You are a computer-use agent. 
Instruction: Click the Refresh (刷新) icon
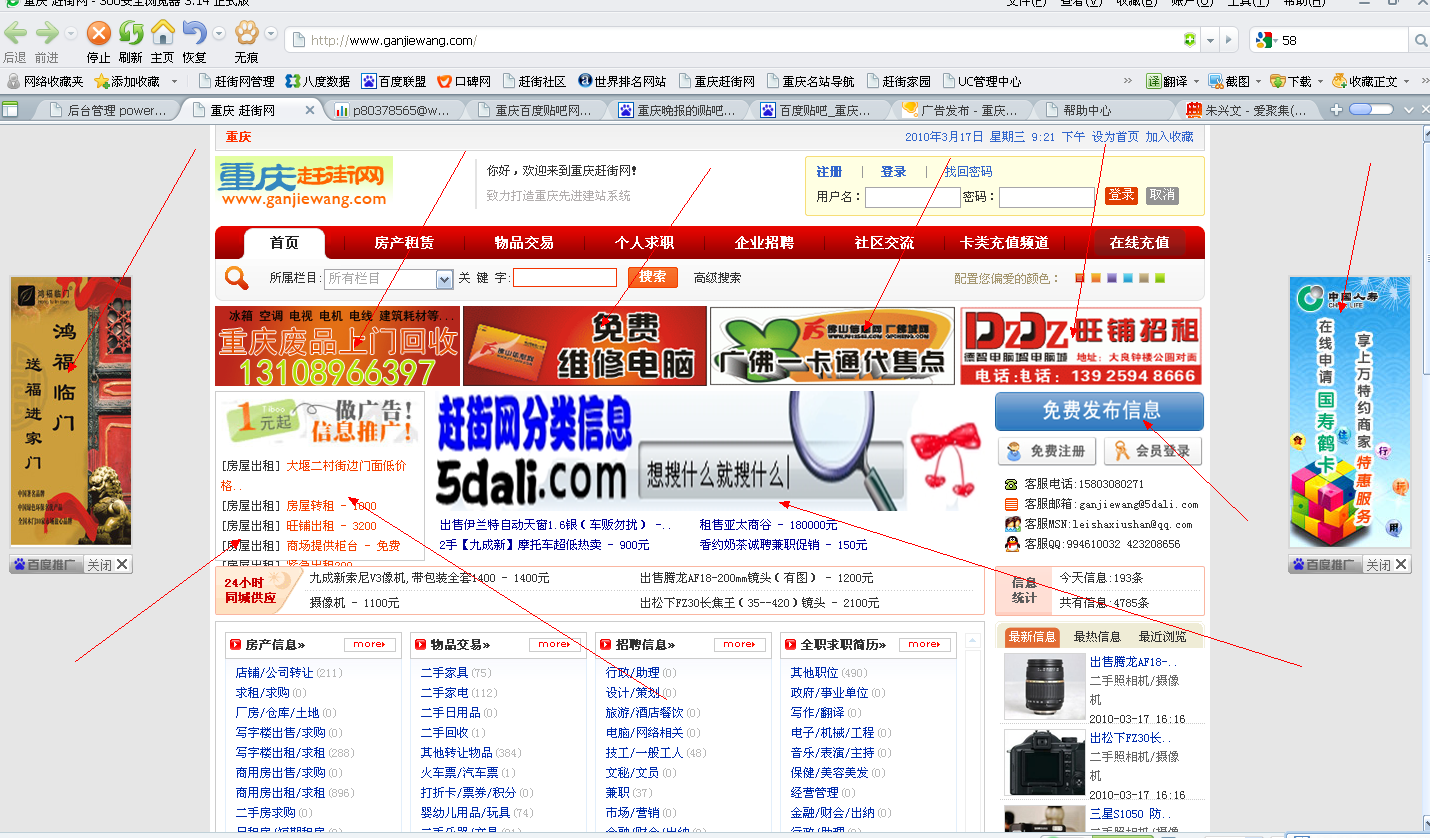point(131,34)
